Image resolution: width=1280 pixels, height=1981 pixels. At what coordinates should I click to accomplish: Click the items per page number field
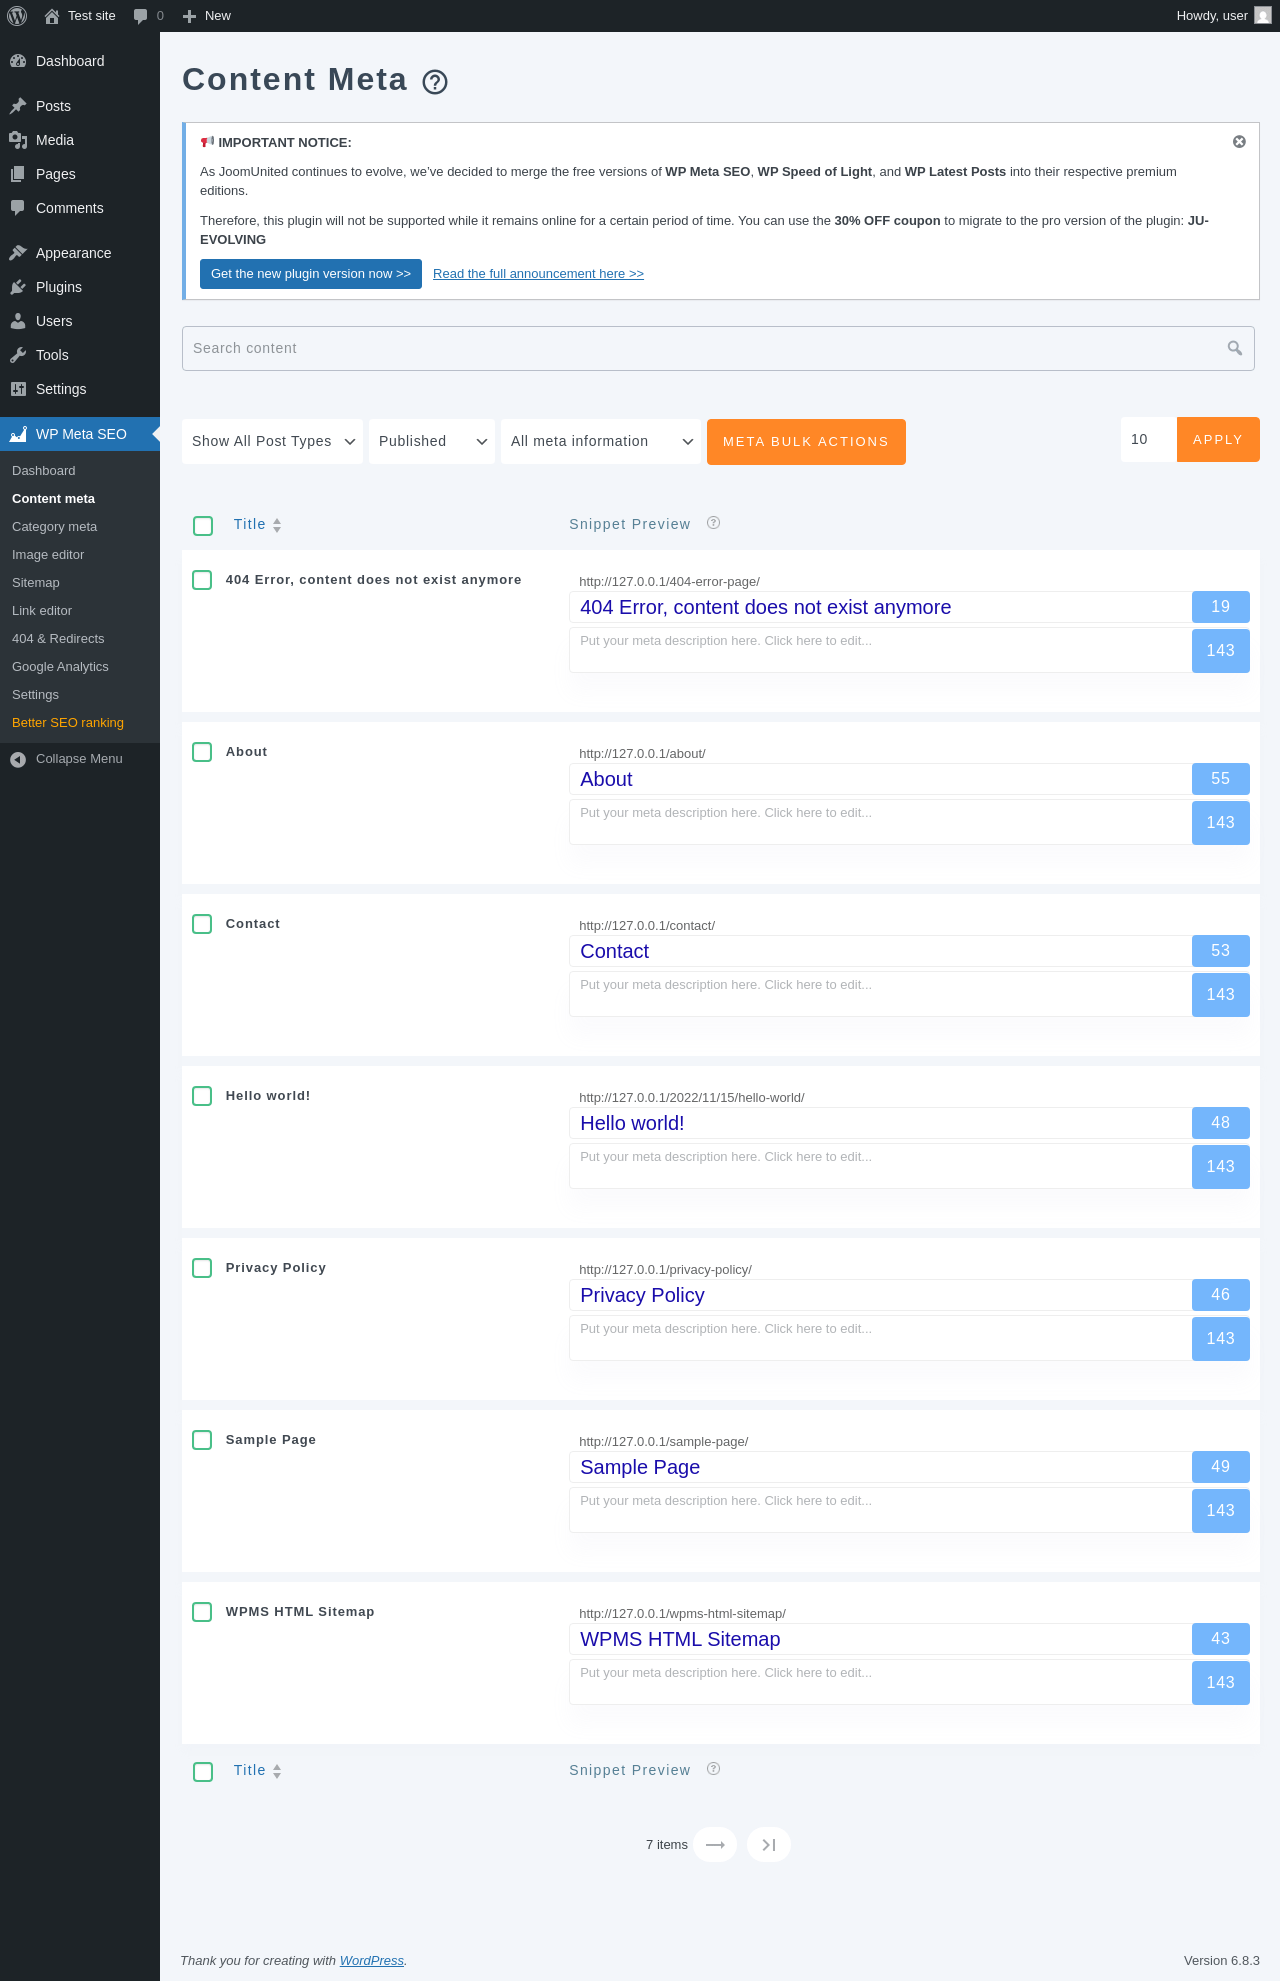point(1149,440)
